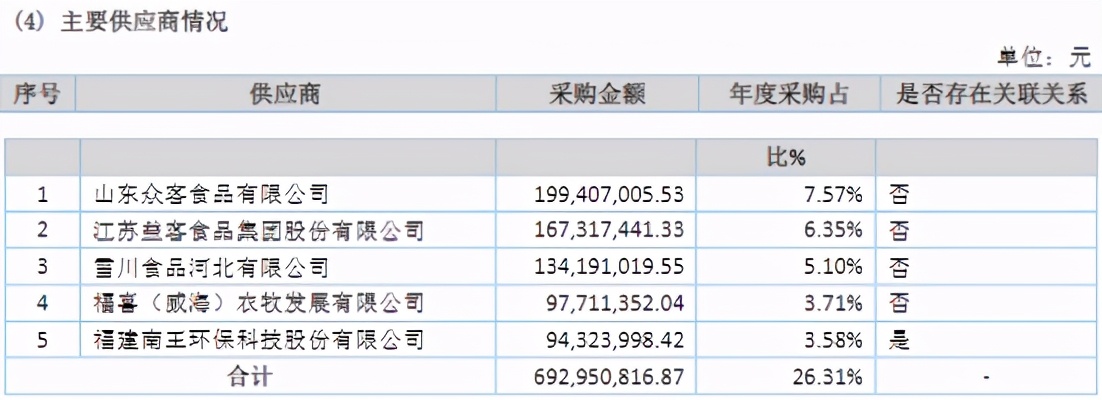Select amount 97,711,352.04
This screenshot has height=400, width=1102.
615,304
